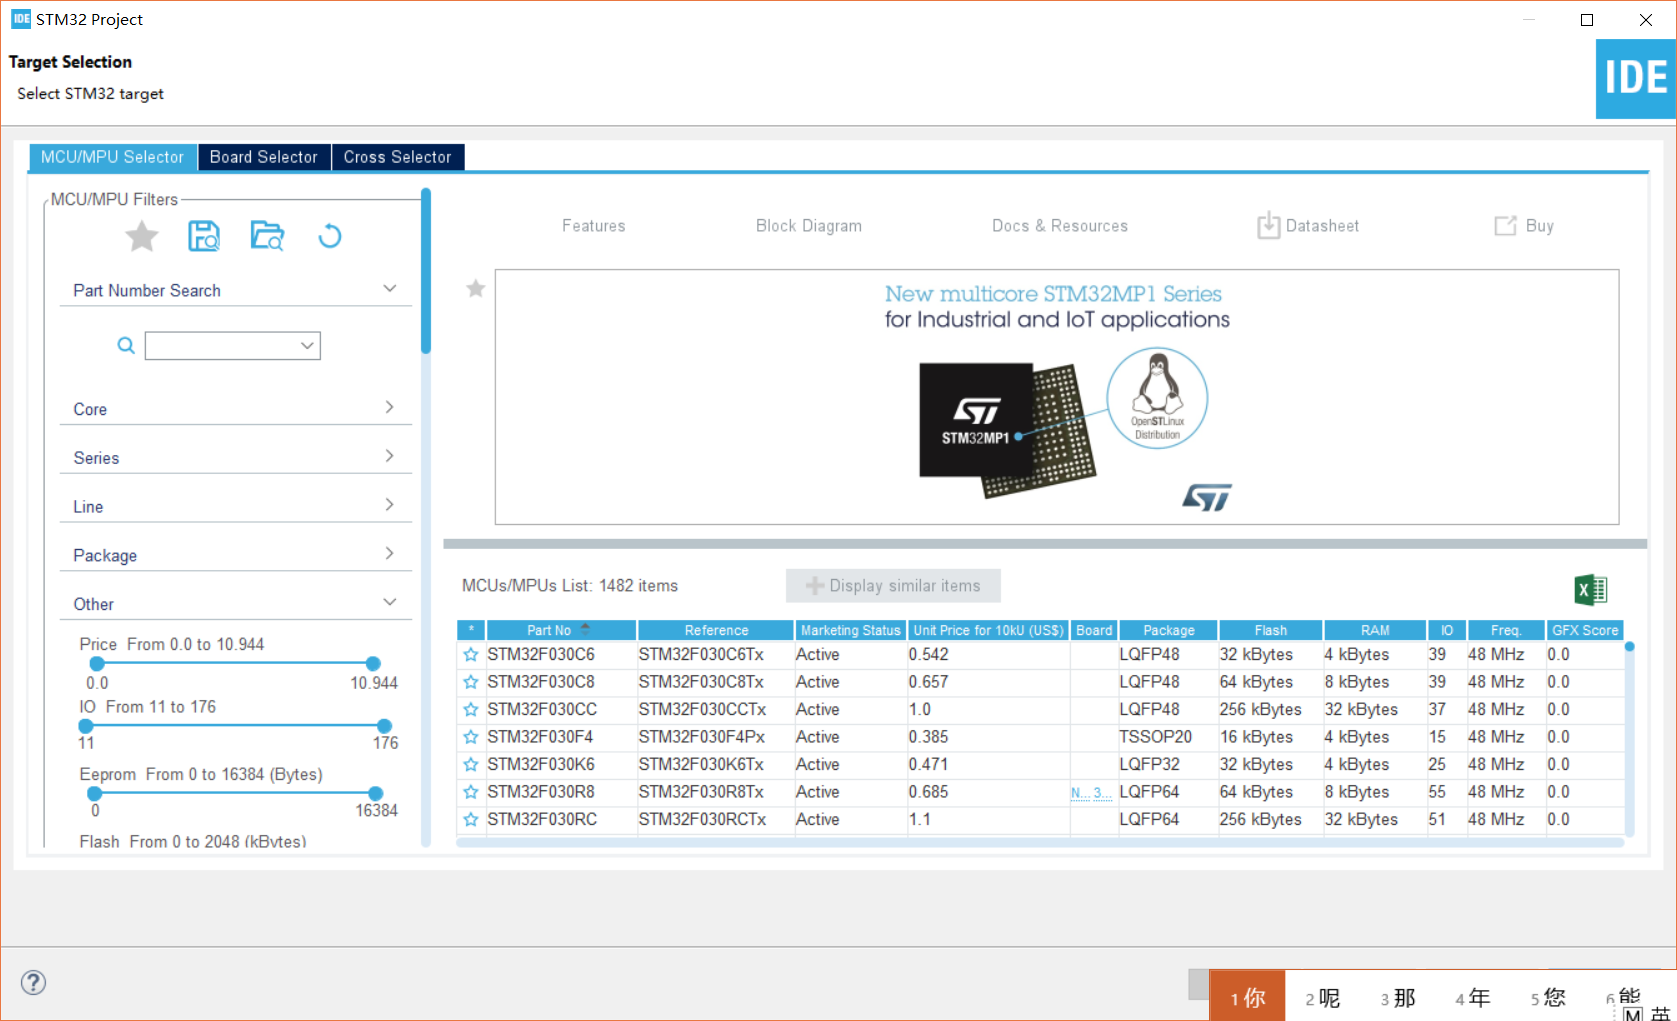Switch to the Cross Selector tab
The width and height of the screenshot is (1677, 1021).
[398, 157]
